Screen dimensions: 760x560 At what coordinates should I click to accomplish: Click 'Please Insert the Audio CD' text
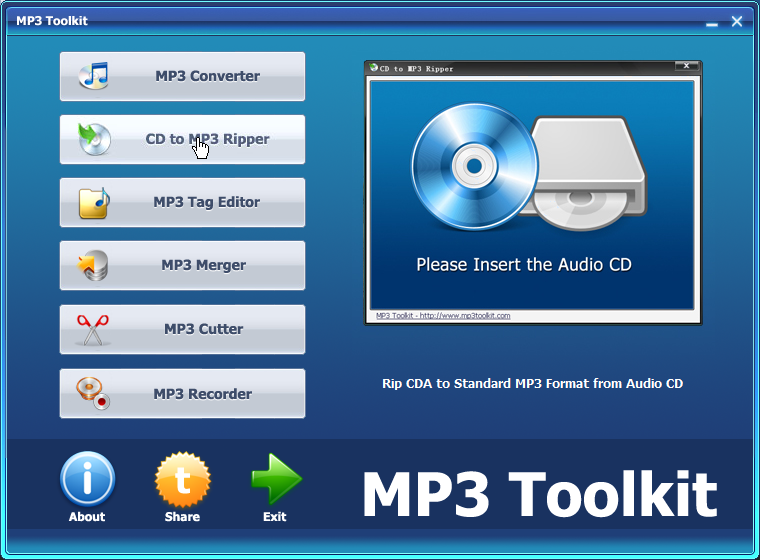(524, 265)
